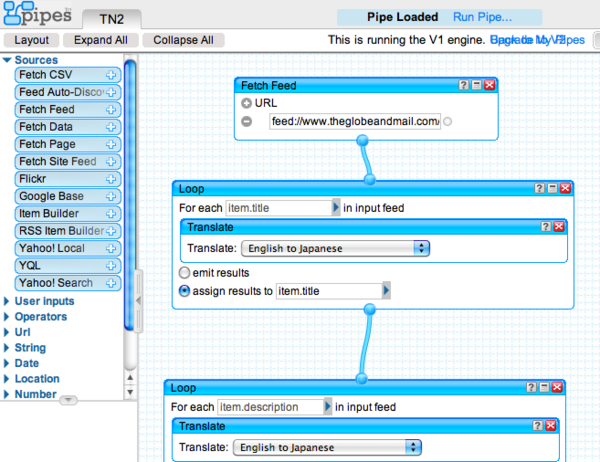Image resolution: width=600 pixels, height=462 pixels.
Task: Expand the Location category
Action: (x=7, y=379)
